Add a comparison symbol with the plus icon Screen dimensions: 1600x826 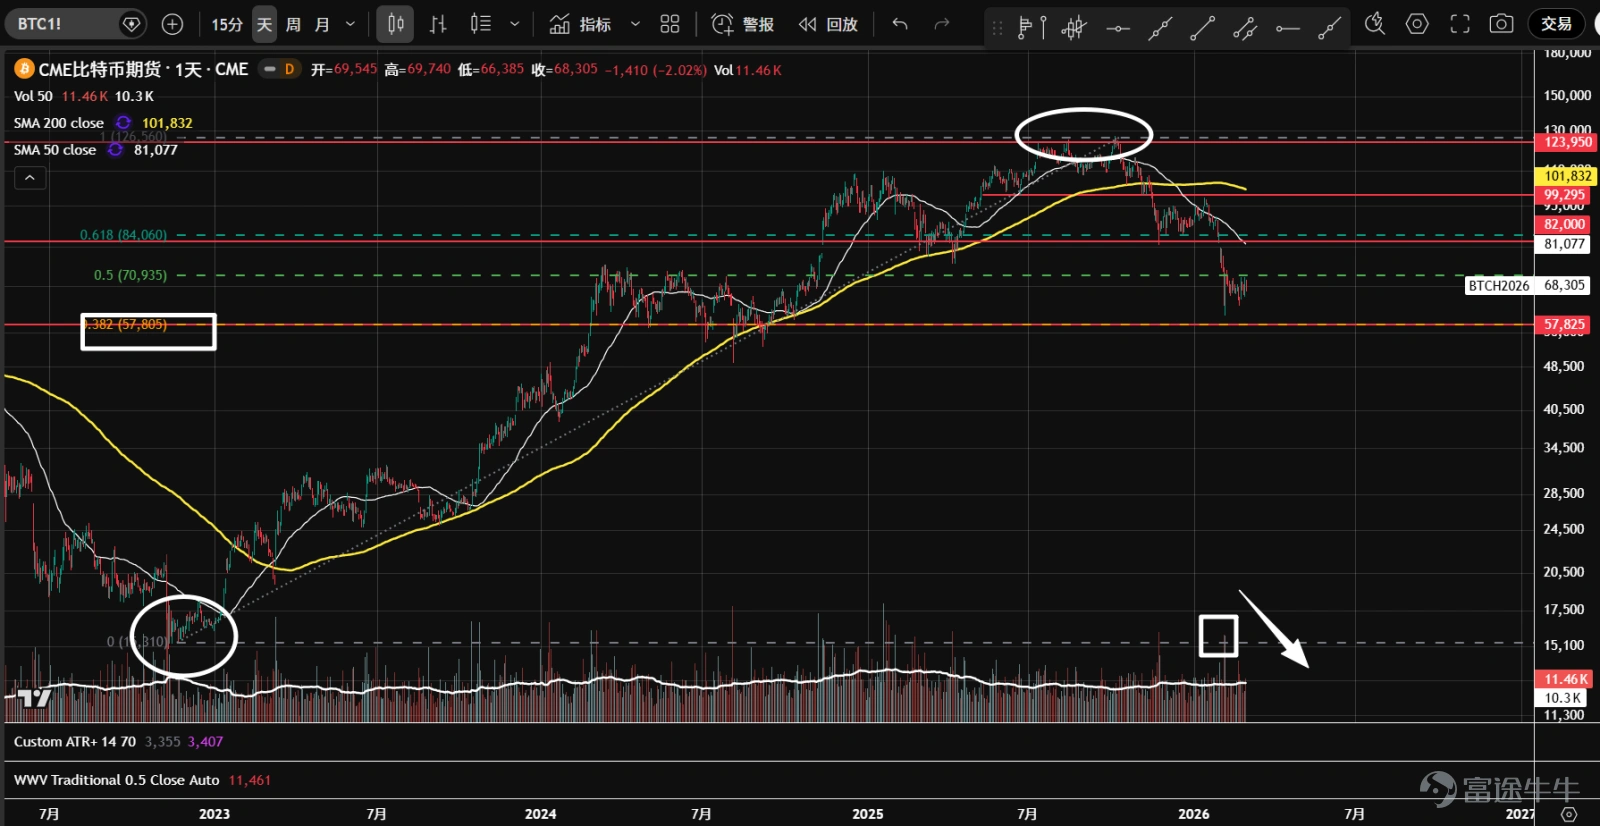pos(172,24)
